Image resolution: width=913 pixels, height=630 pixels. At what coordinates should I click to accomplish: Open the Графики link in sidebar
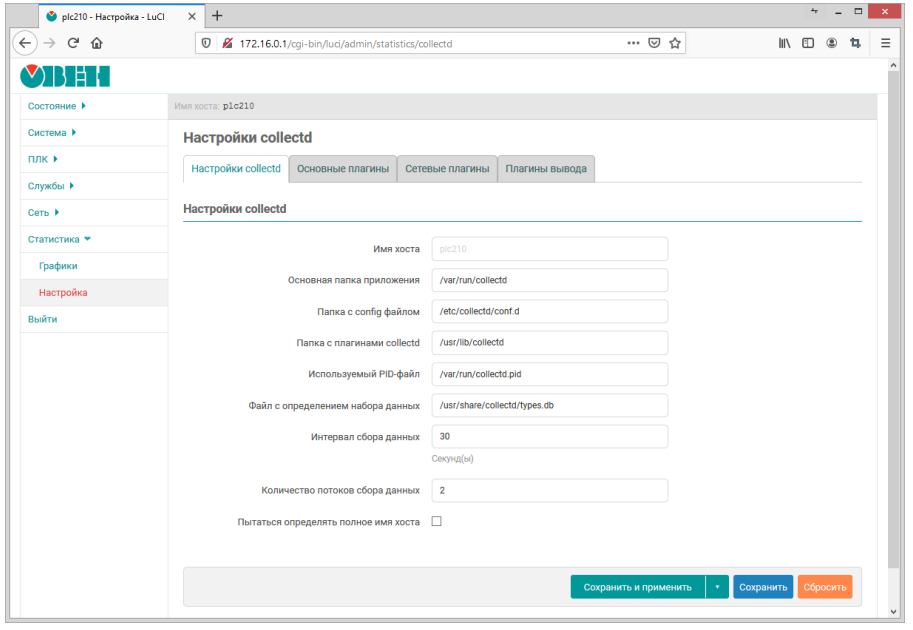(x=58, y=266)
